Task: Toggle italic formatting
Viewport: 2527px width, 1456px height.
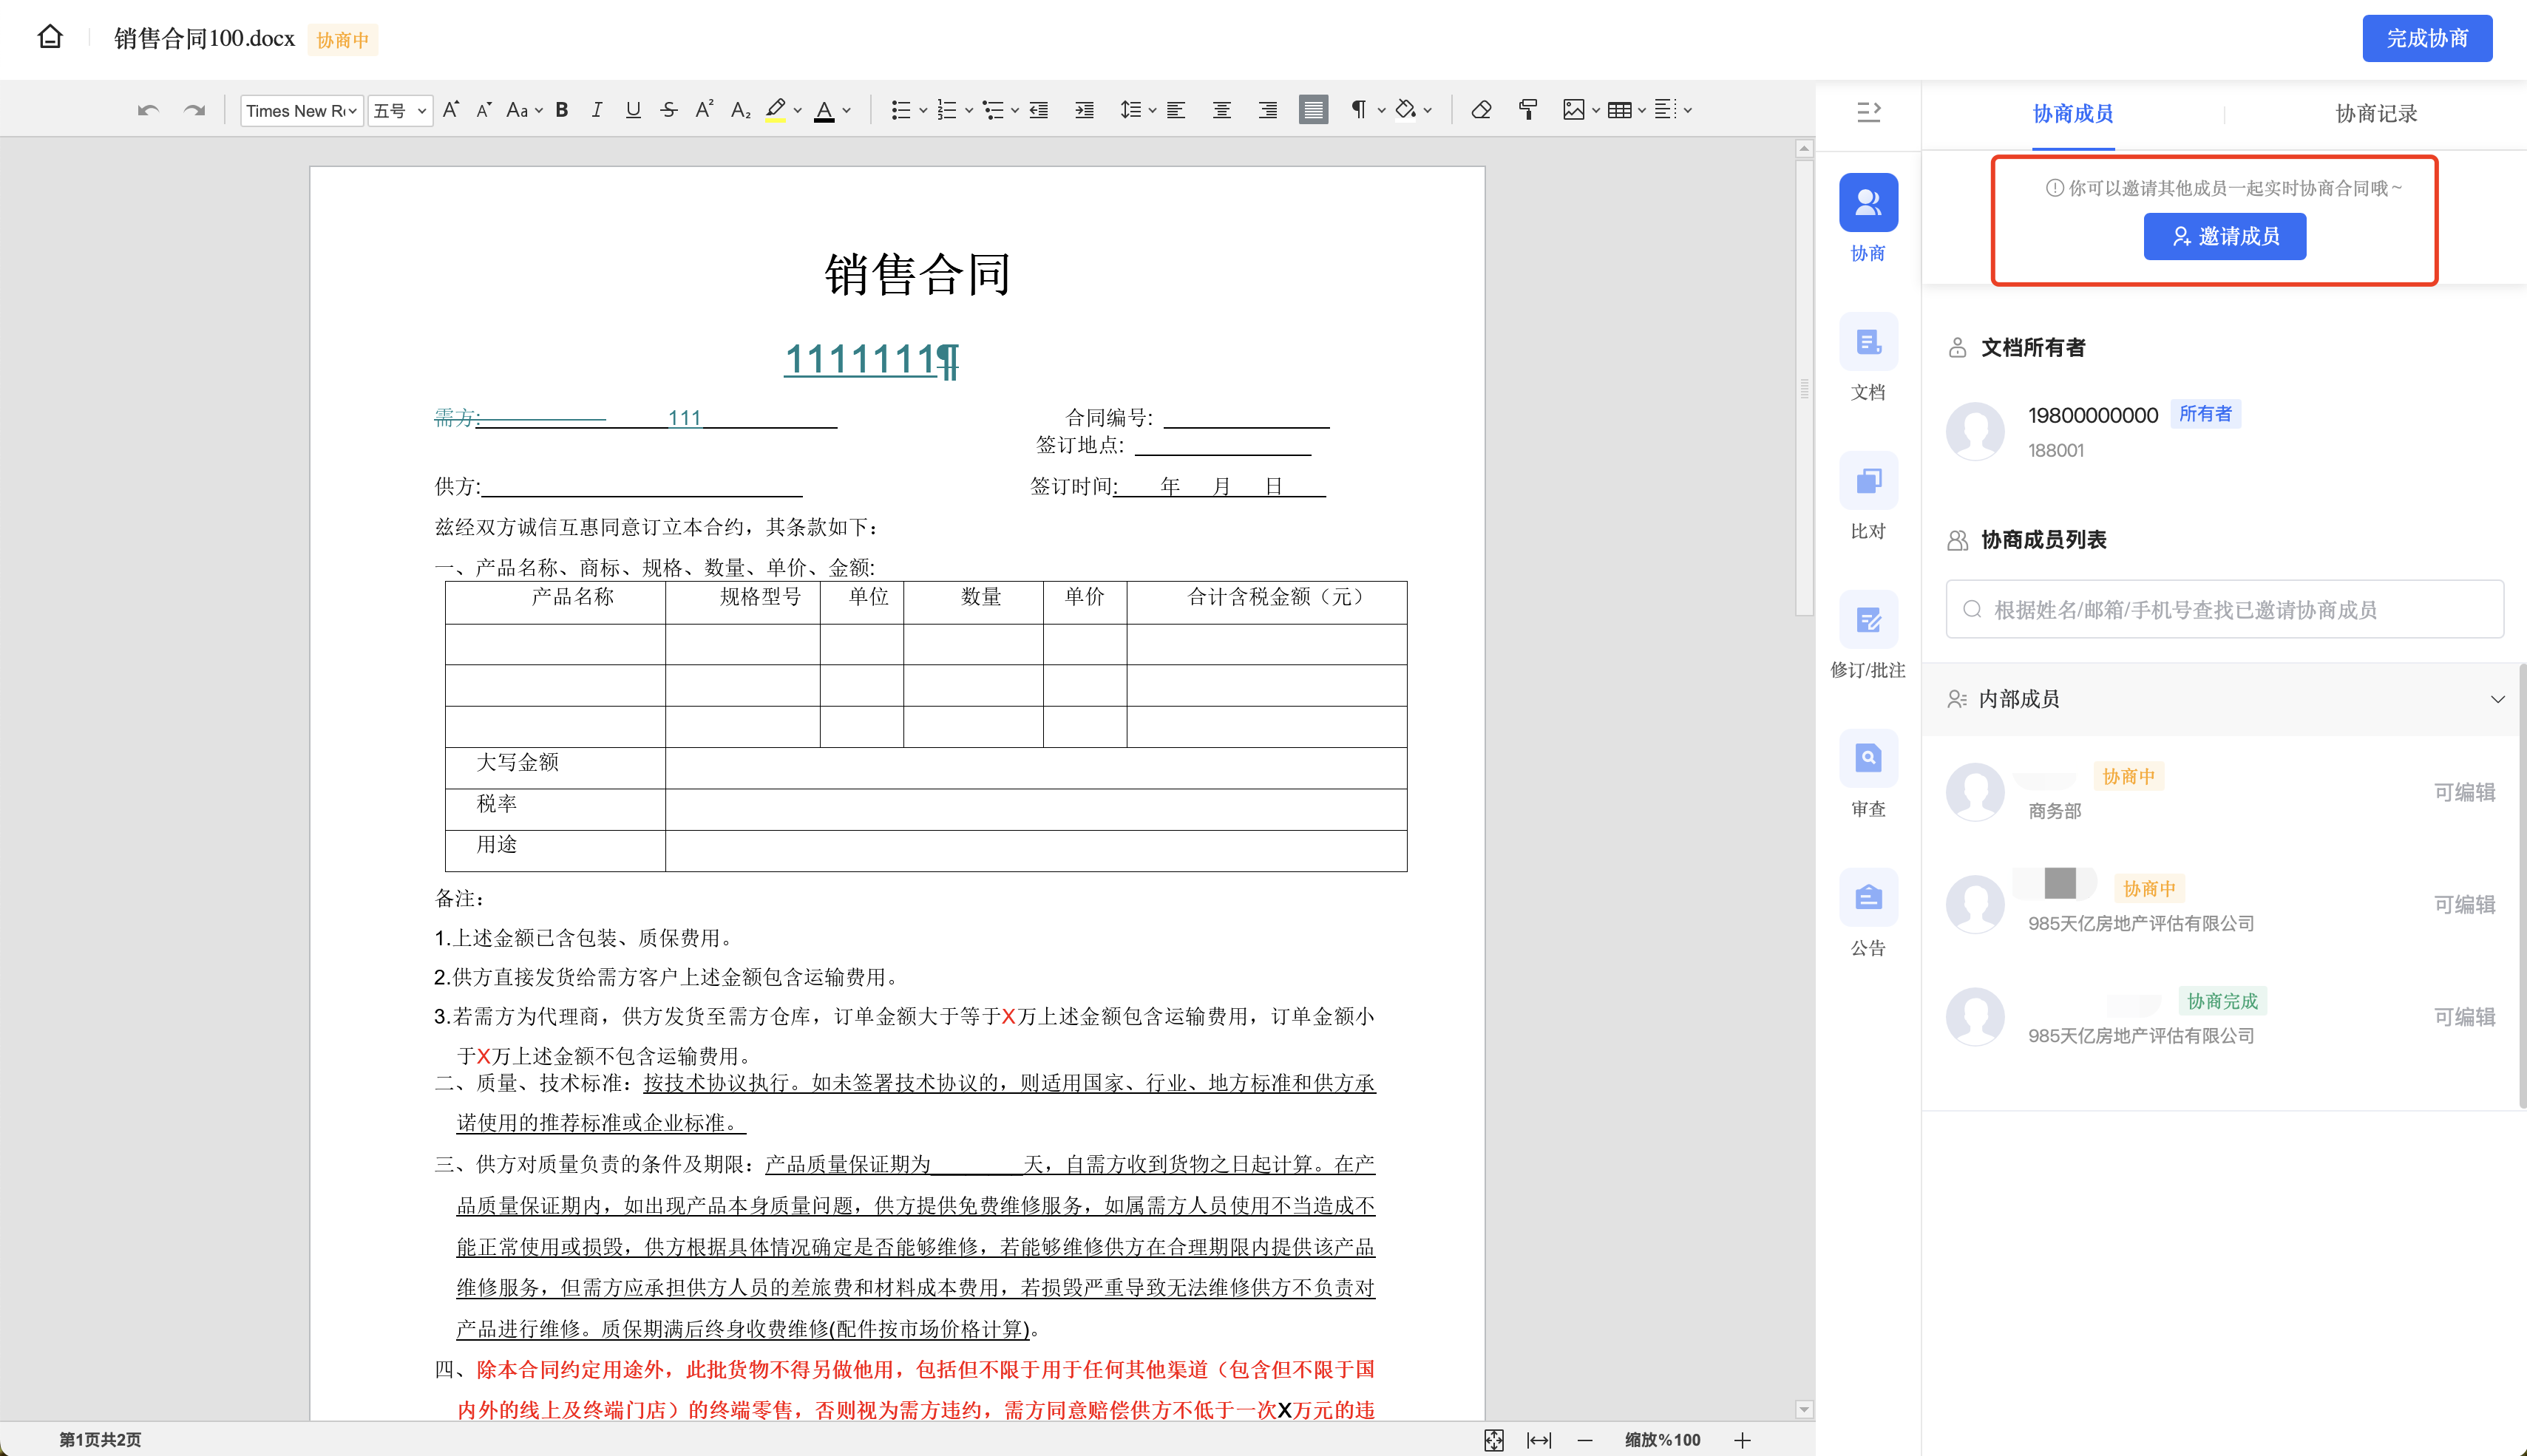Action: click(x=597, y=110)
